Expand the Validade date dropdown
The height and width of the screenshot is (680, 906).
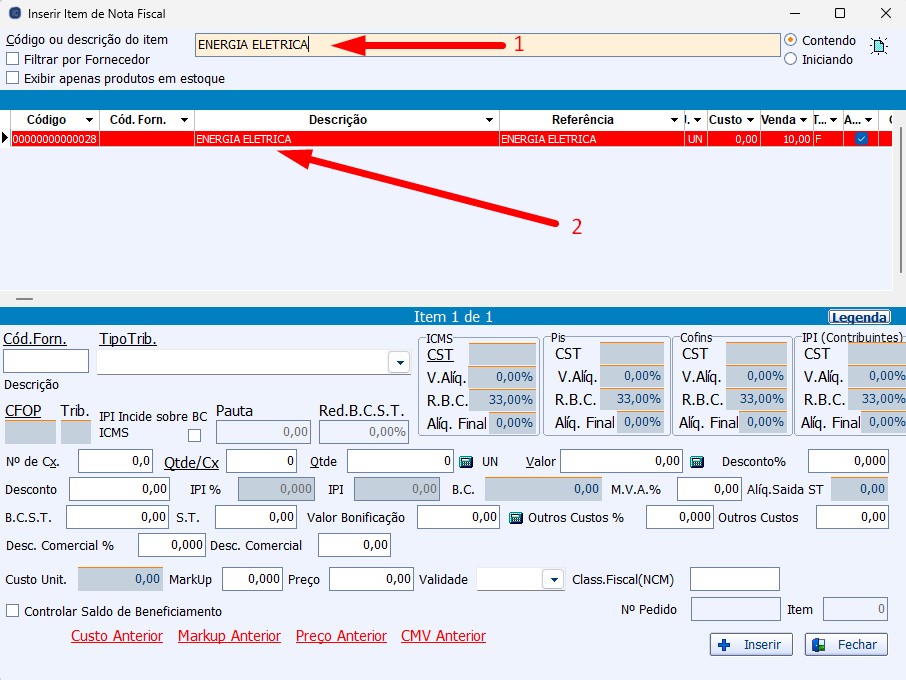click(x=553, y=580)
